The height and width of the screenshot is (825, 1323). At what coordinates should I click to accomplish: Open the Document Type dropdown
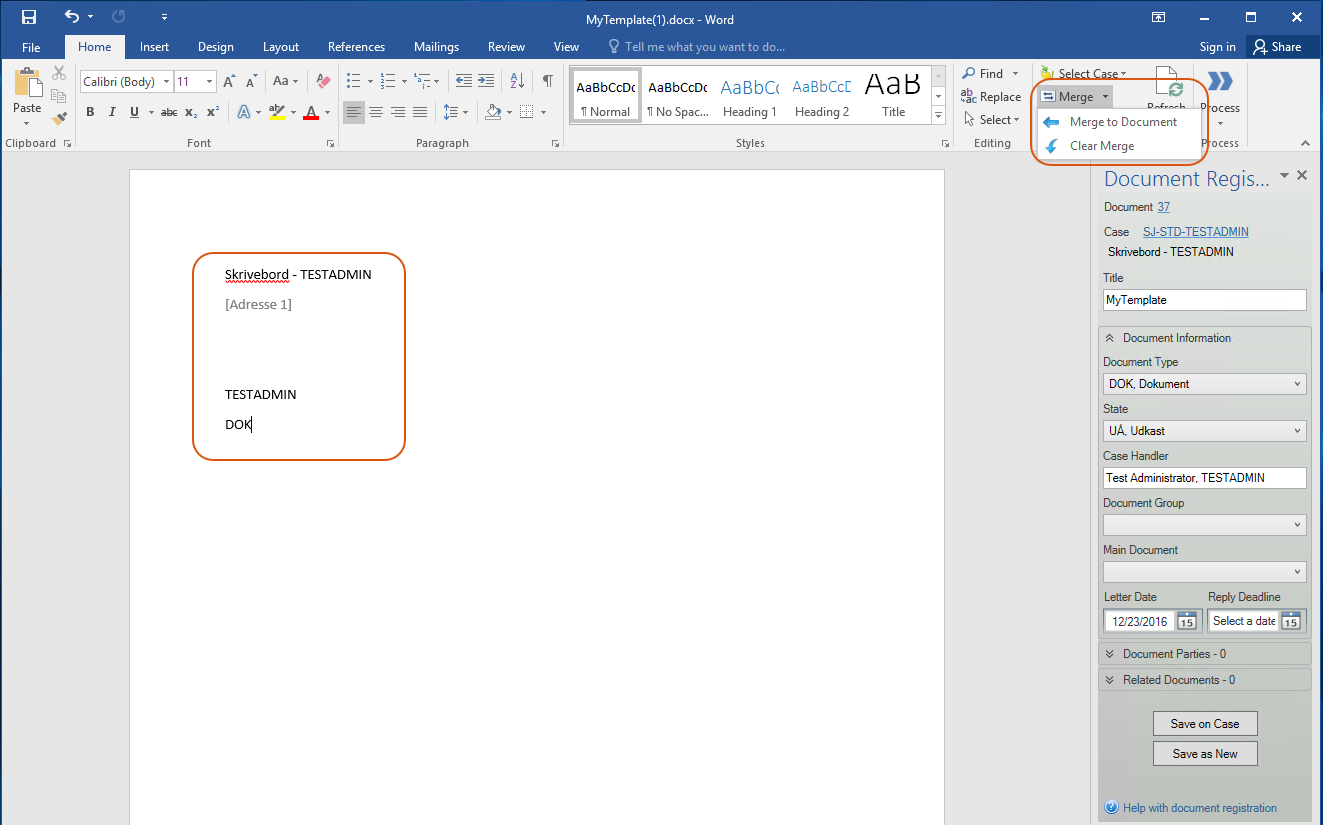[x=1204, y=384]
